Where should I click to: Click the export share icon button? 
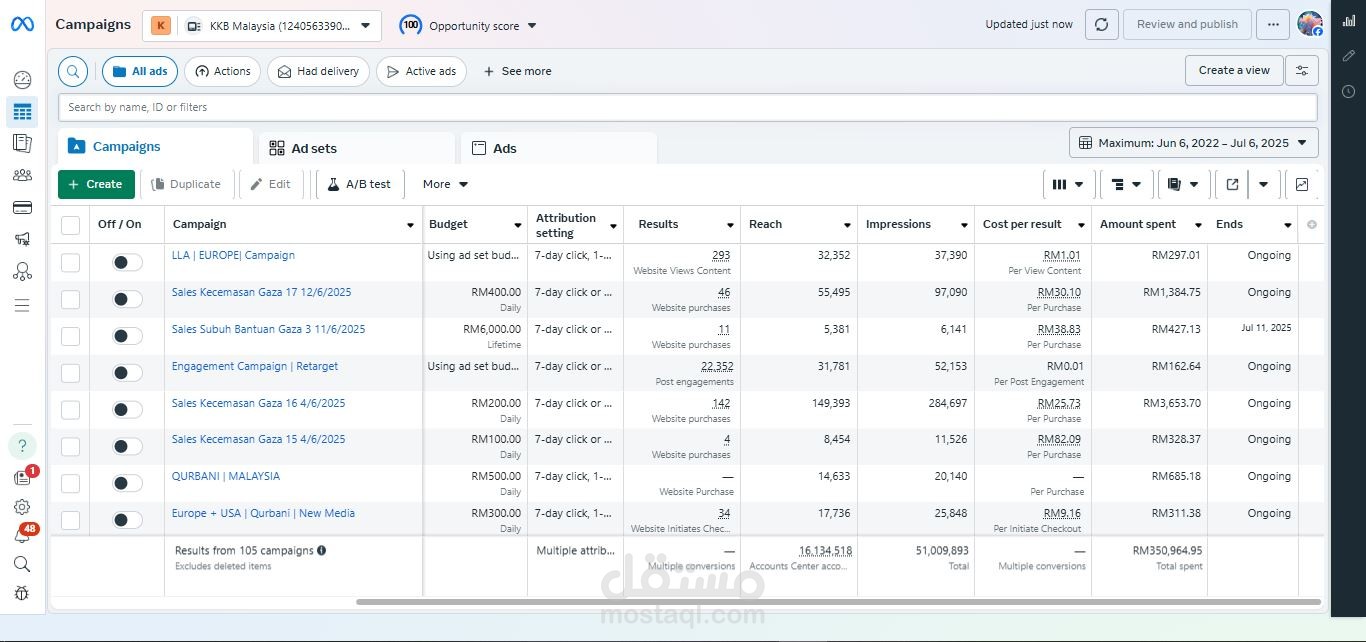click(1232, 184)
